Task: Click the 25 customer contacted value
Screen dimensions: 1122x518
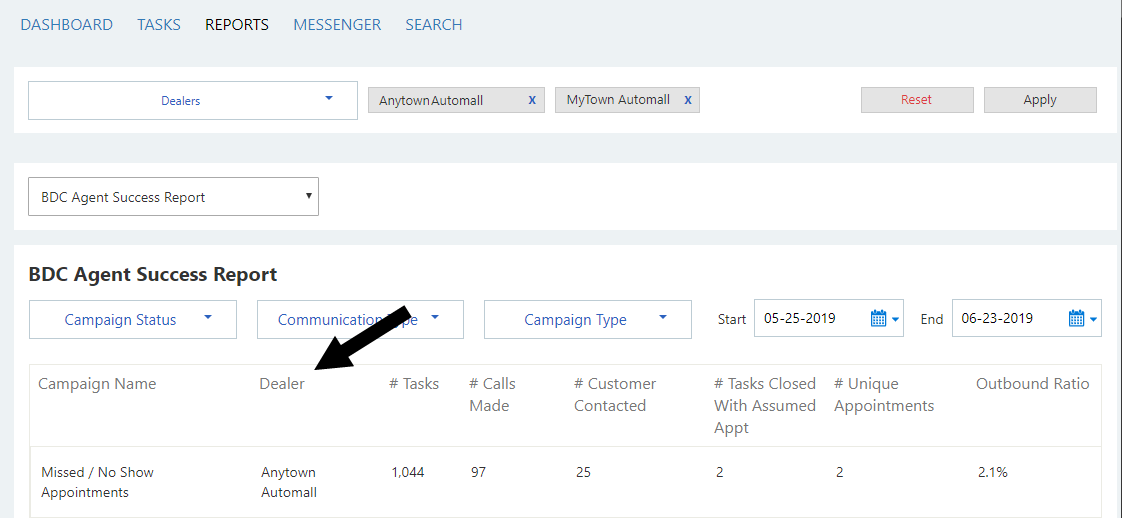Action: click(x=583, y=472)
